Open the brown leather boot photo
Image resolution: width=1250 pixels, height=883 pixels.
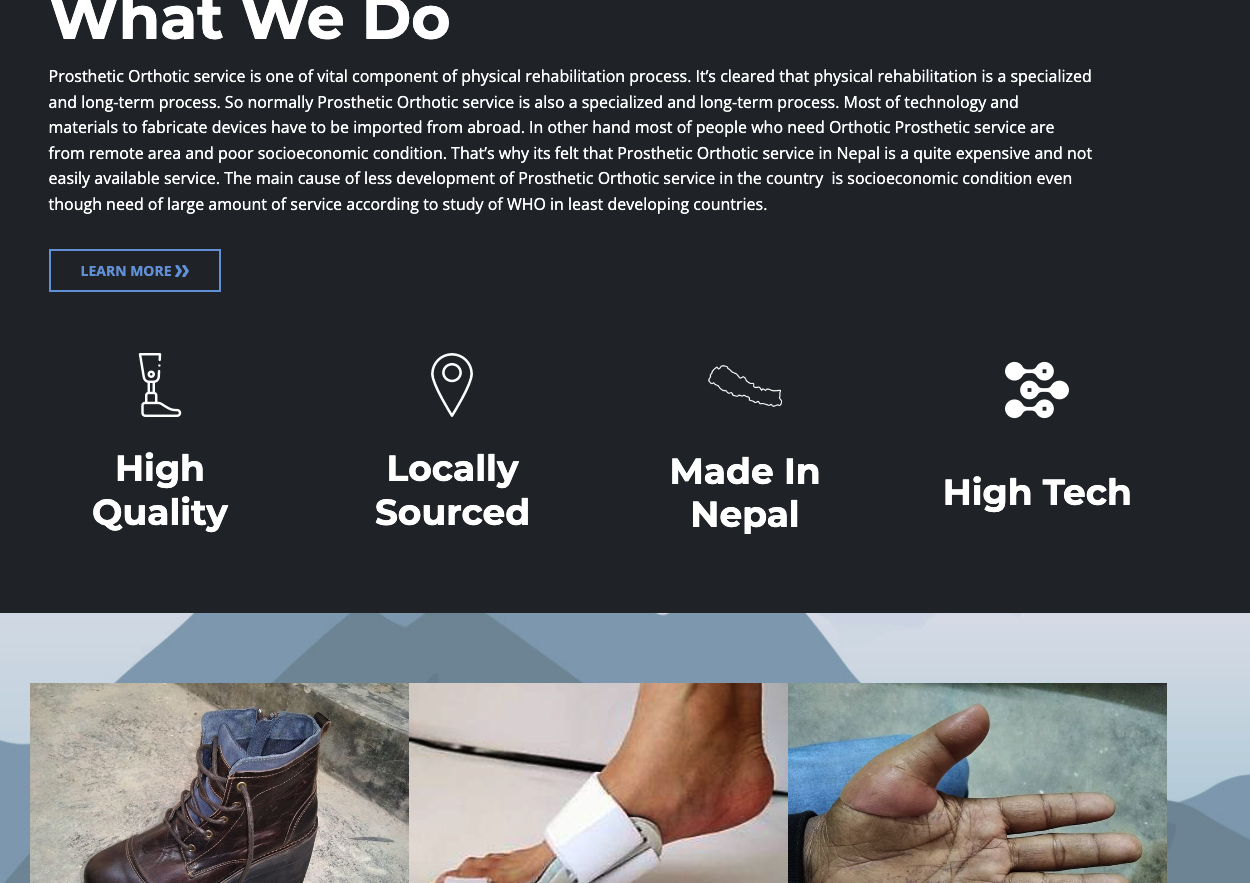point(219,783)
